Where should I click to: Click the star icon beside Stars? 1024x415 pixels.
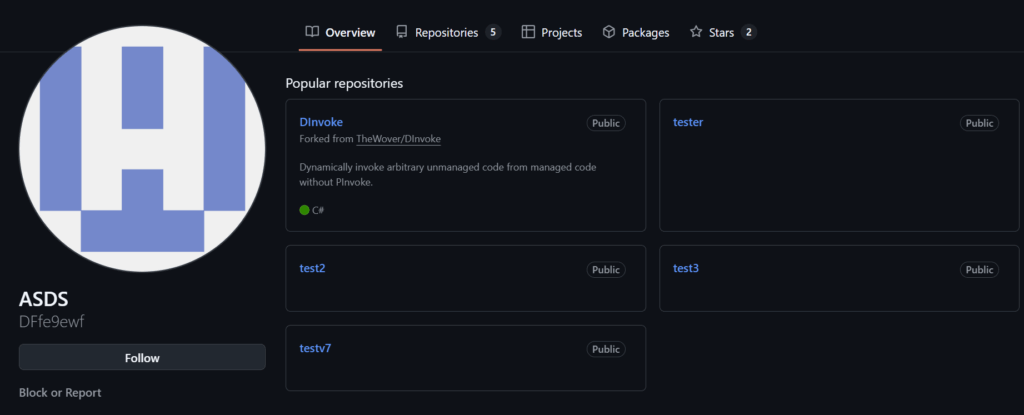click(696, 32)
